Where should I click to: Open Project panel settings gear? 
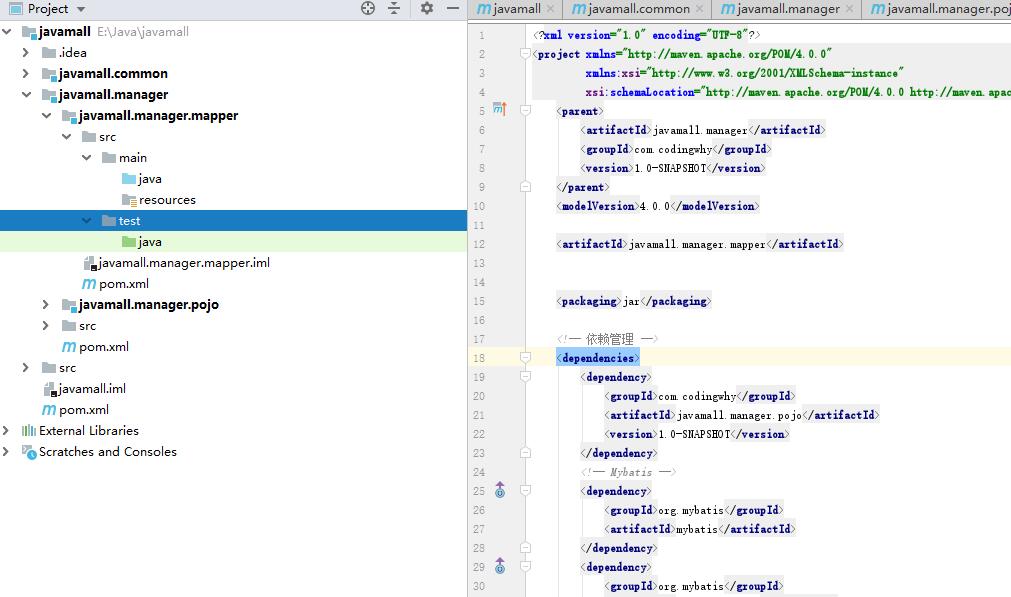427,9
